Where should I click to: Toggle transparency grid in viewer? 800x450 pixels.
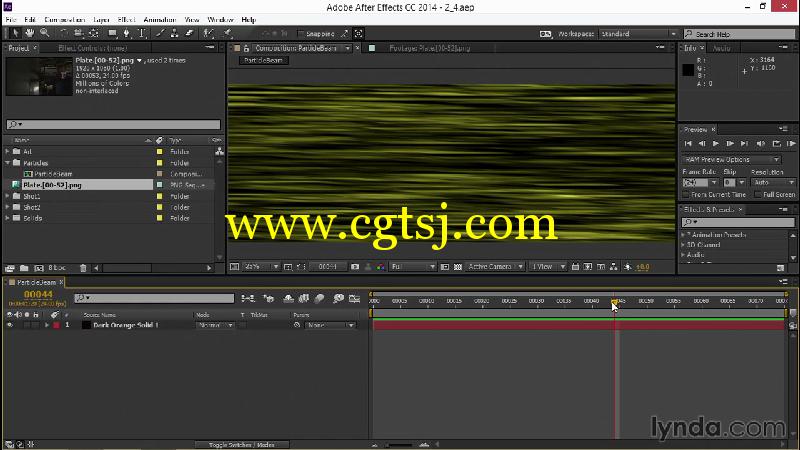pyautogui.click(x=458, y=267)
